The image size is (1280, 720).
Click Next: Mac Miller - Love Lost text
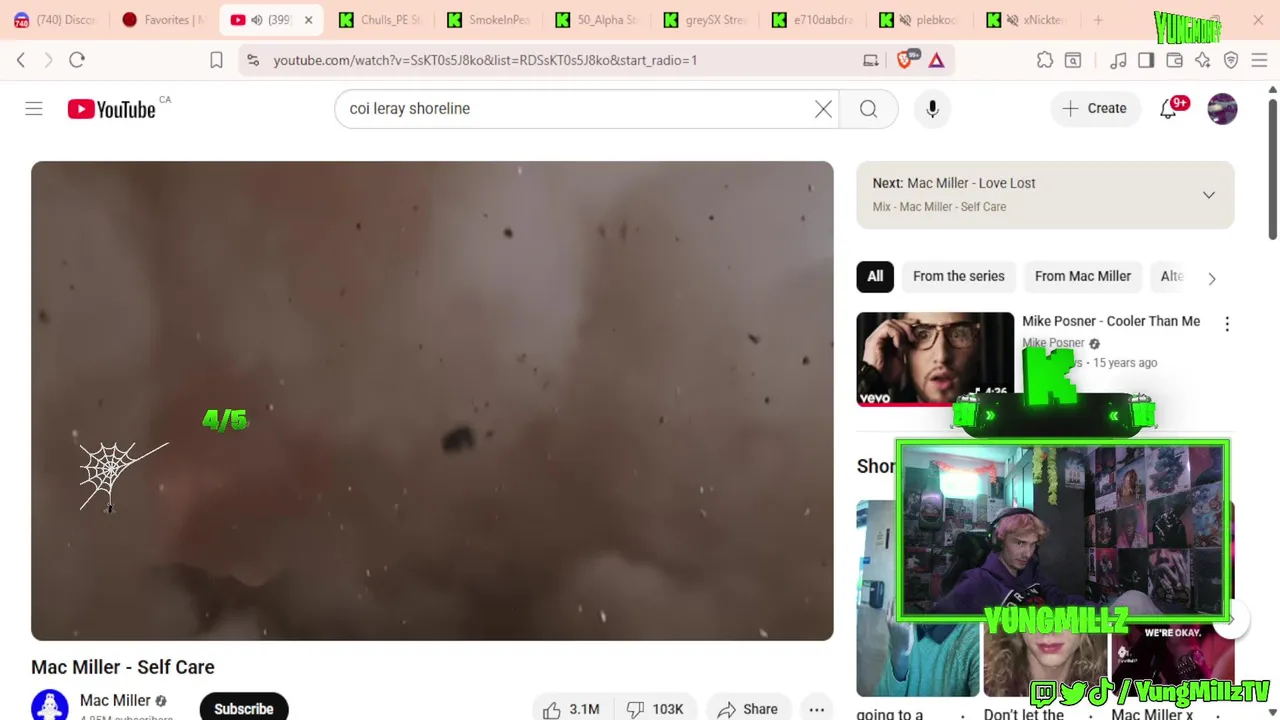(954, 183)
